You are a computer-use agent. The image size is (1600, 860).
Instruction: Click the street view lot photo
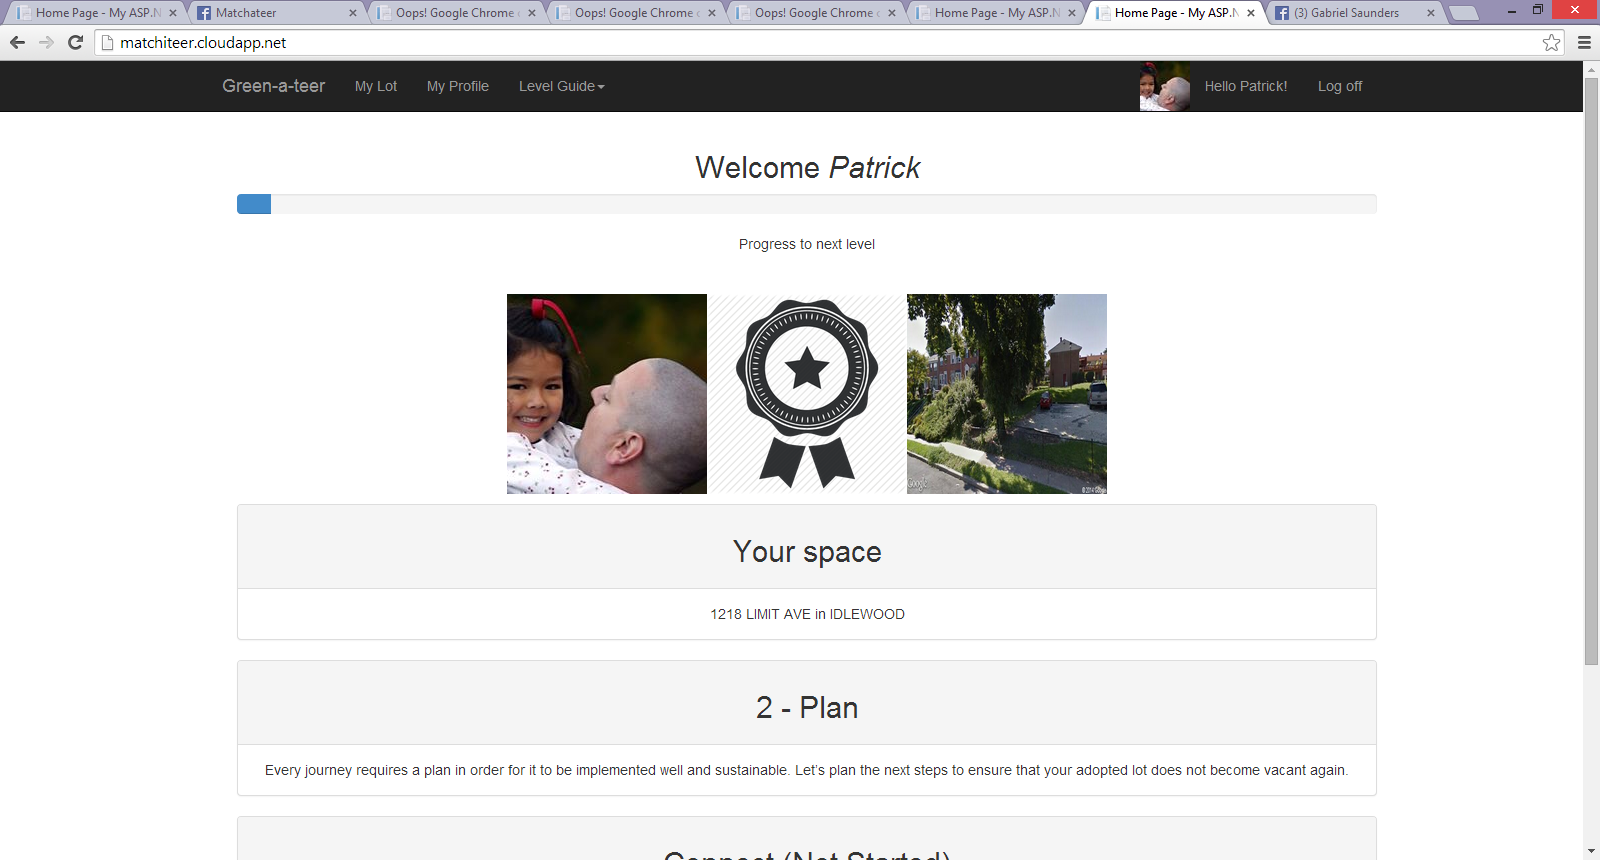(x=1007, y=394)
